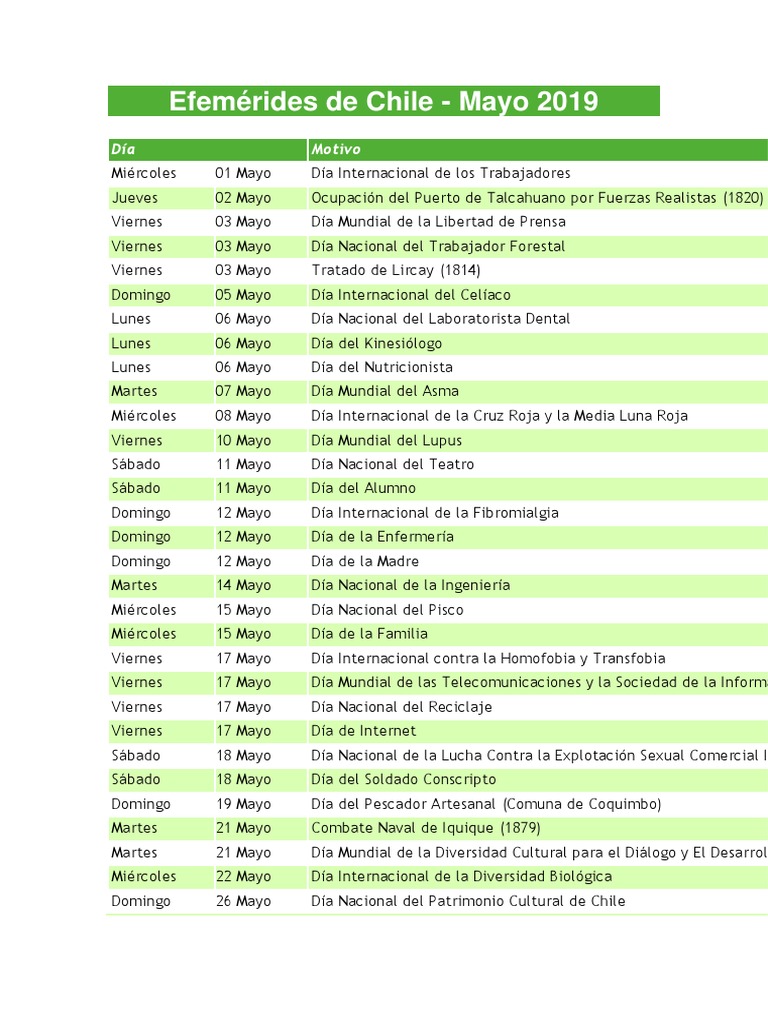Click the '10 Mayo' date cell
768x1024 pixels.
coord(244,441)
